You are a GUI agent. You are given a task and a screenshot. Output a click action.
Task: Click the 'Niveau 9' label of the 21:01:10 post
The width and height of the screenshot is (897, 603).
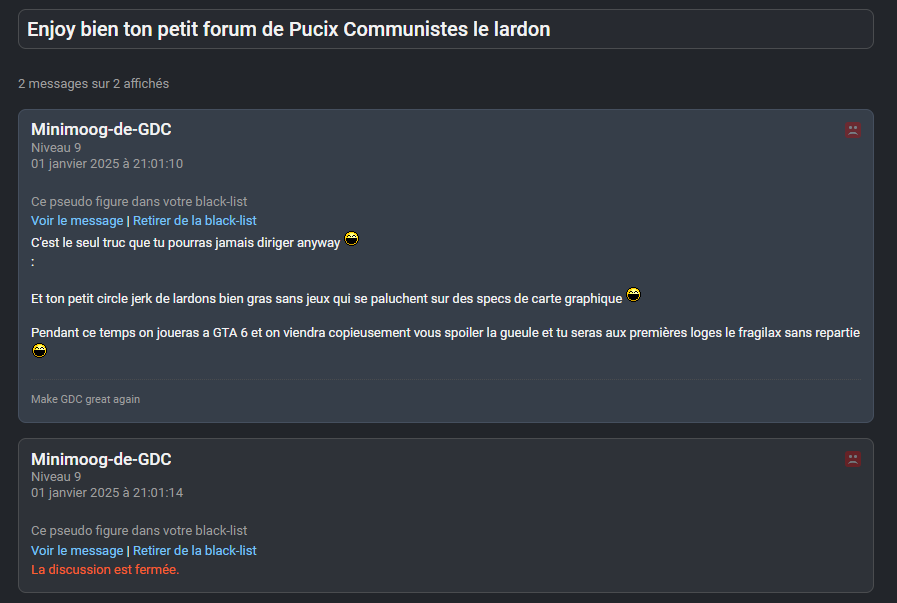(56, 148)
